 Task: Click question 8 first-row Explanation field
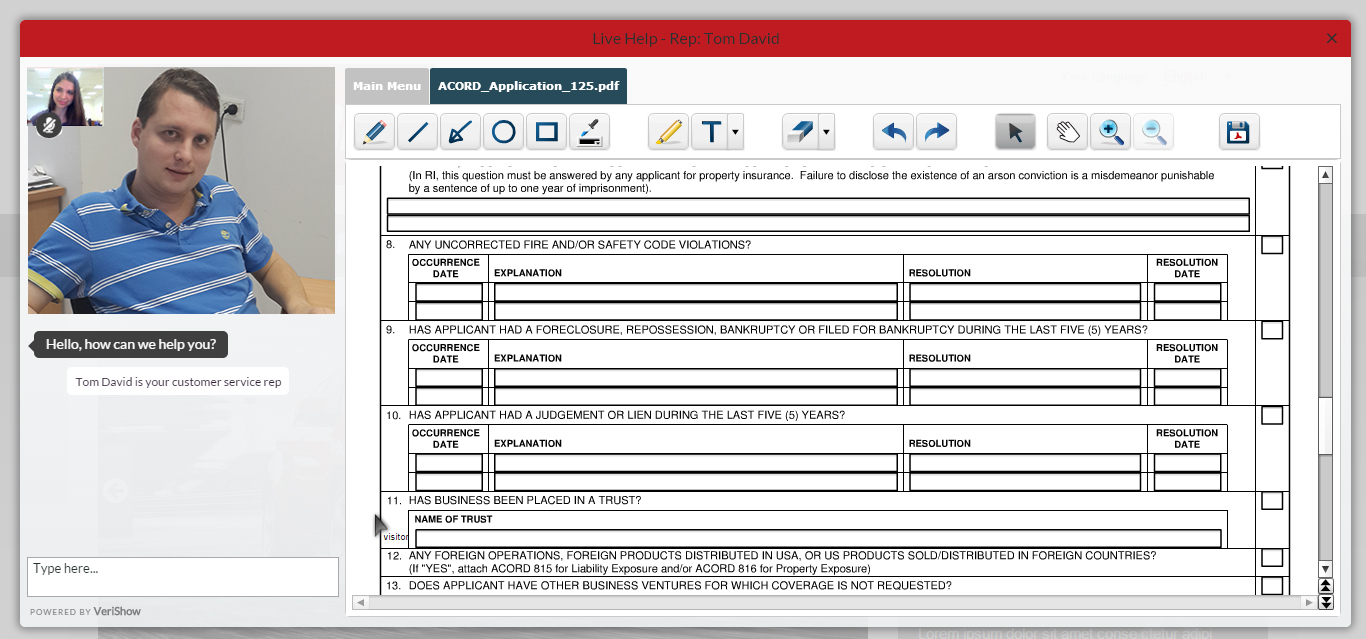[696, 292]
